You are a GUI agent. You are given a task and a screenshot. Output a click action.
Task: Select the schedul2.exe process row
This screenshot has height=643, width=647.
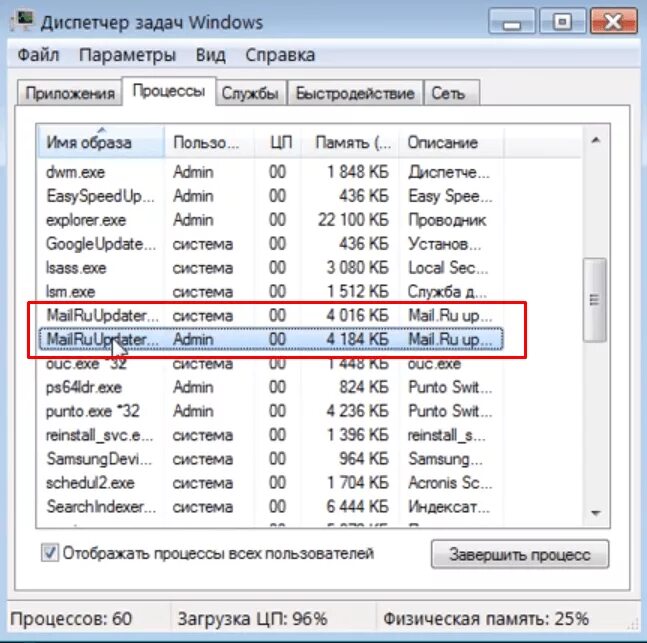tap(270, 483)
